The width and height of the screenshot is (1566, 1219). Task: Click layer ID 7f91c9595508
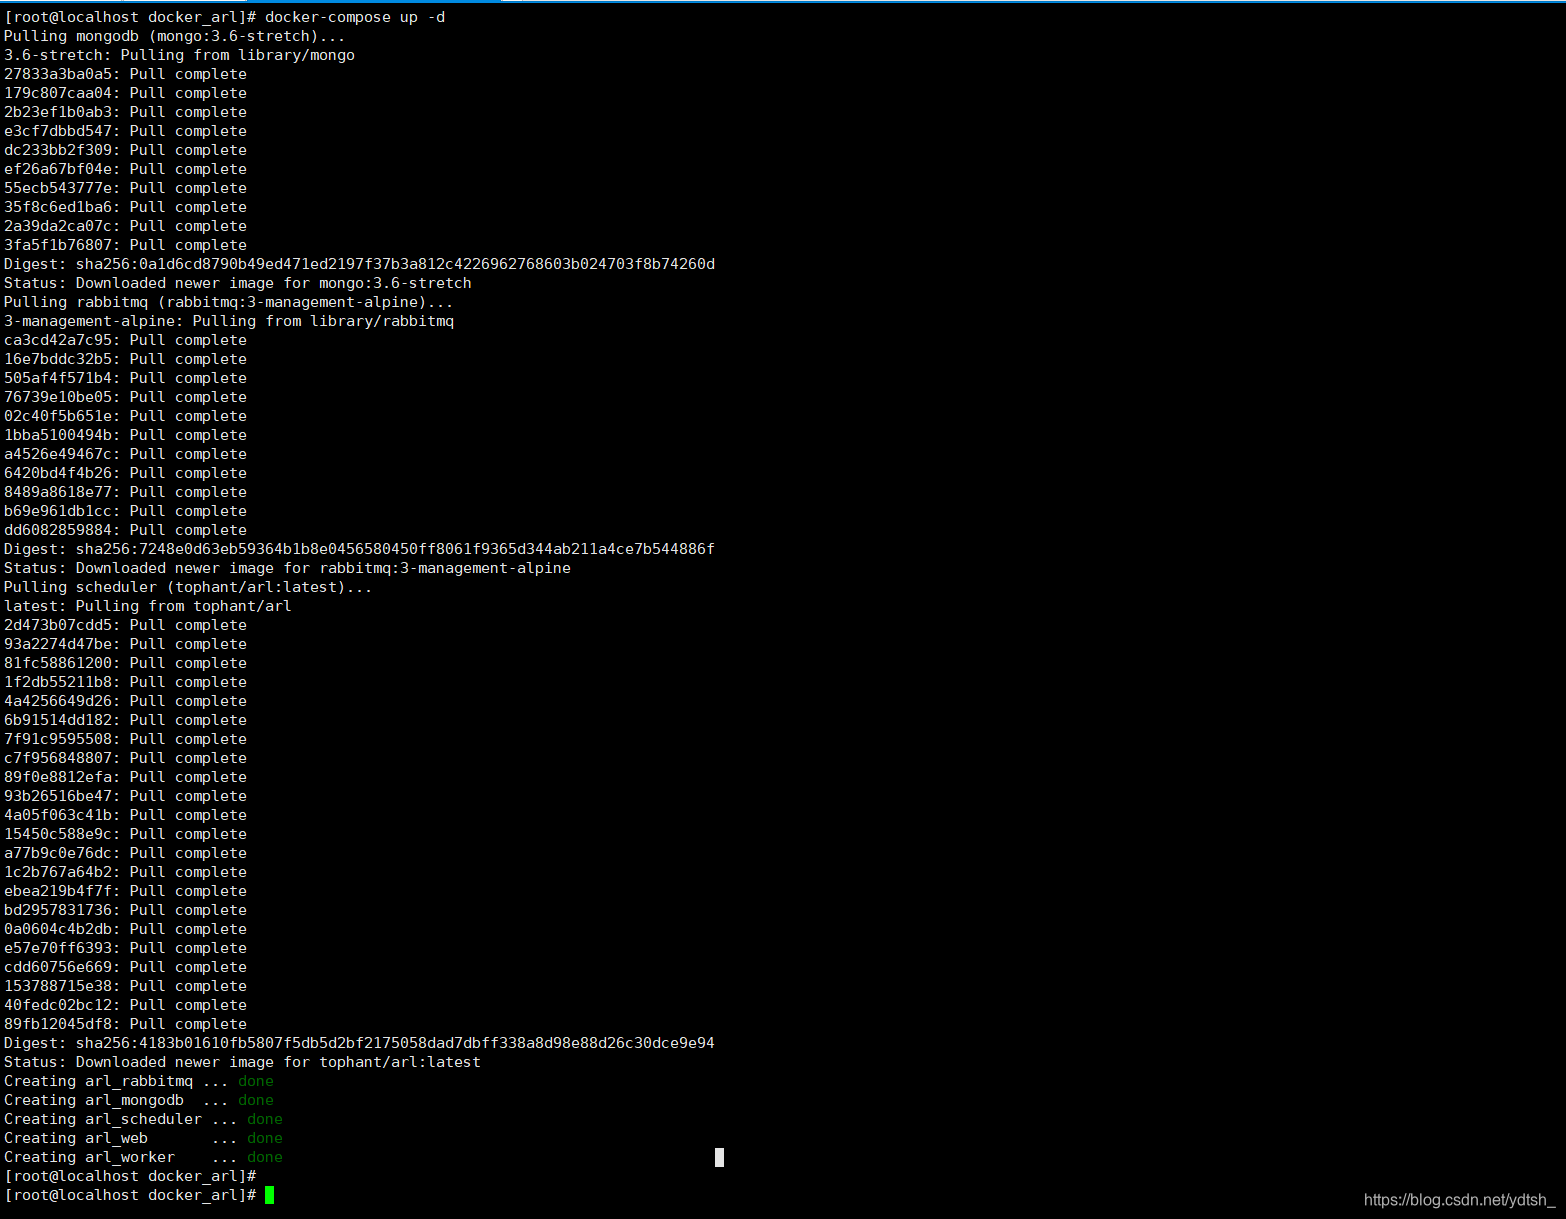coord(58,739)
